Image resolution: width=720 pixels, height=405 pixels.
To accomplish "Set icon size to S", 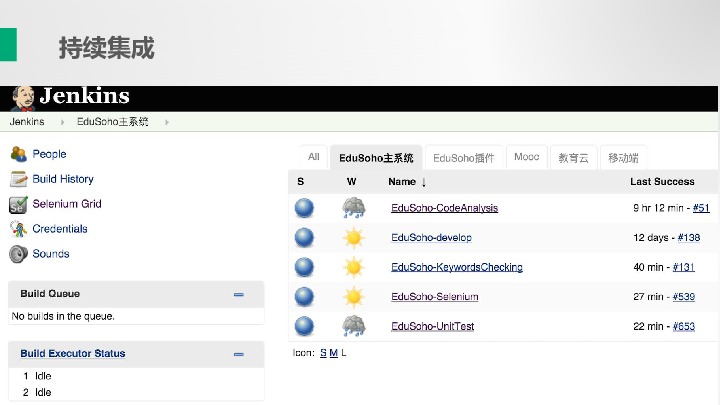I will pos(323,353).
